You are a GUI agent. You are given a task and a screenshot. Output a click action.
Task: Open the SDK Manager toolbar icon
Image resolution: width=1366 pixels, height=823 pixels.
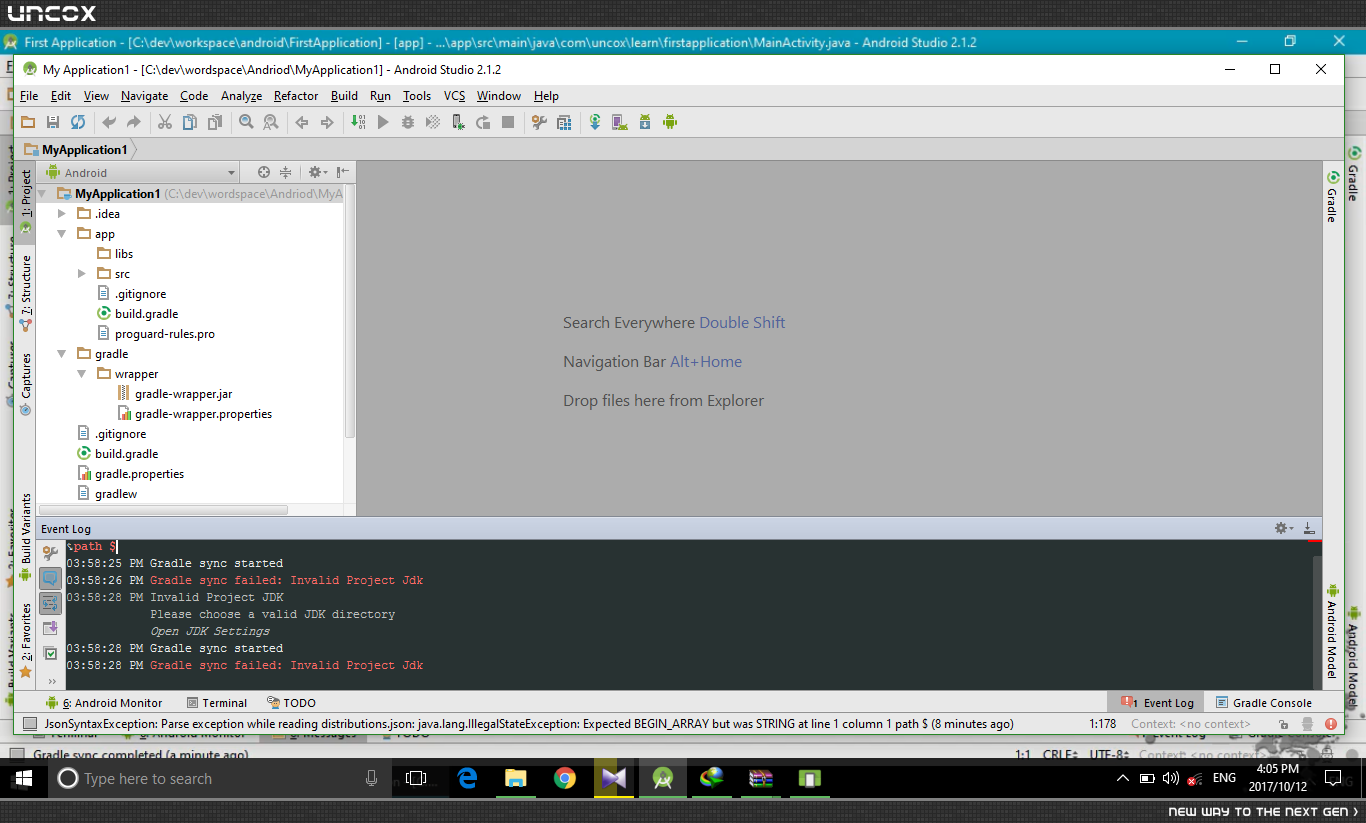[645, 122]
